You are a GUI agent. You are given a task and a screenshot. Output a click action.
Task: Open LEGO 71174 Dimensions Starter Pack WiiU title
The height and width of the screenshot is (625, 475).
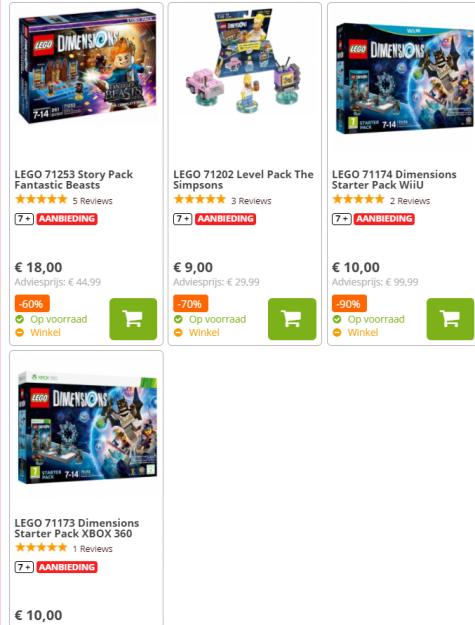tap(394, 180)
